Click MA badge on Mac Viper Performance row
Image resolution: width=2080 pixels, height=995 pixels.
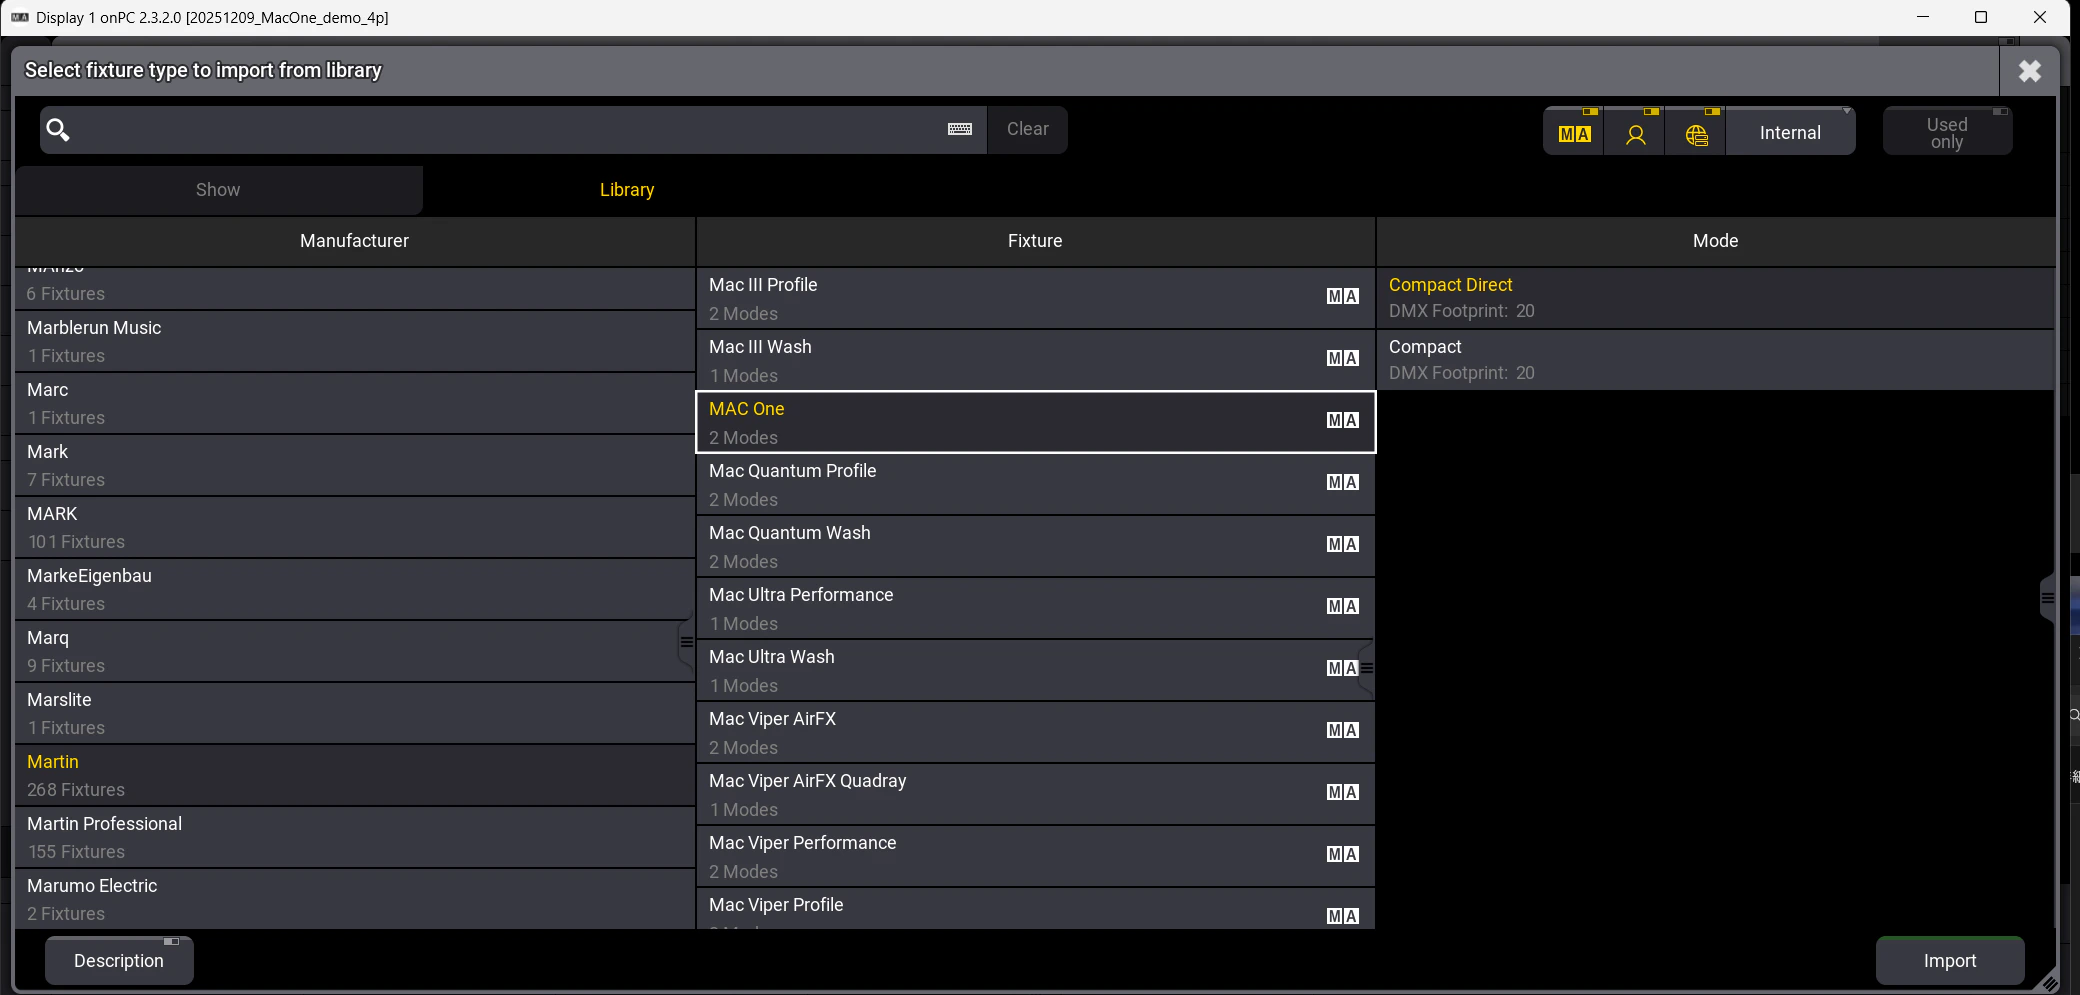point(1342,854)
